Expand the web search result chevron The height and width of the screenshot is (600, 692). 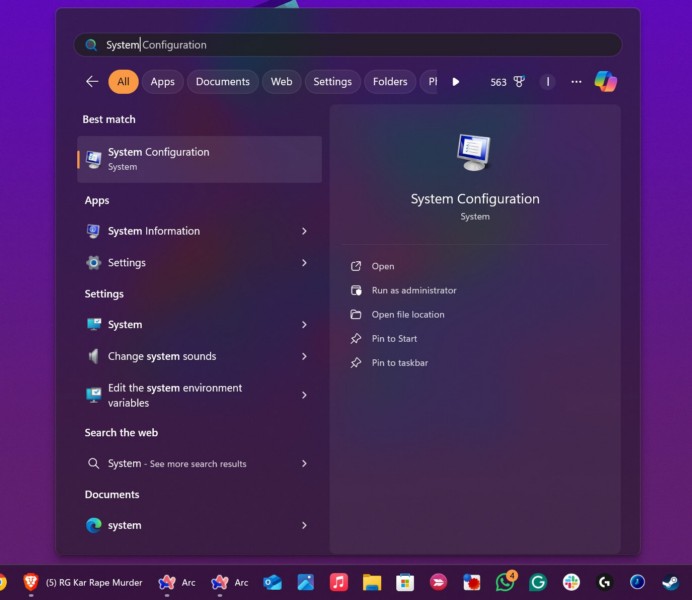(304, 463)
